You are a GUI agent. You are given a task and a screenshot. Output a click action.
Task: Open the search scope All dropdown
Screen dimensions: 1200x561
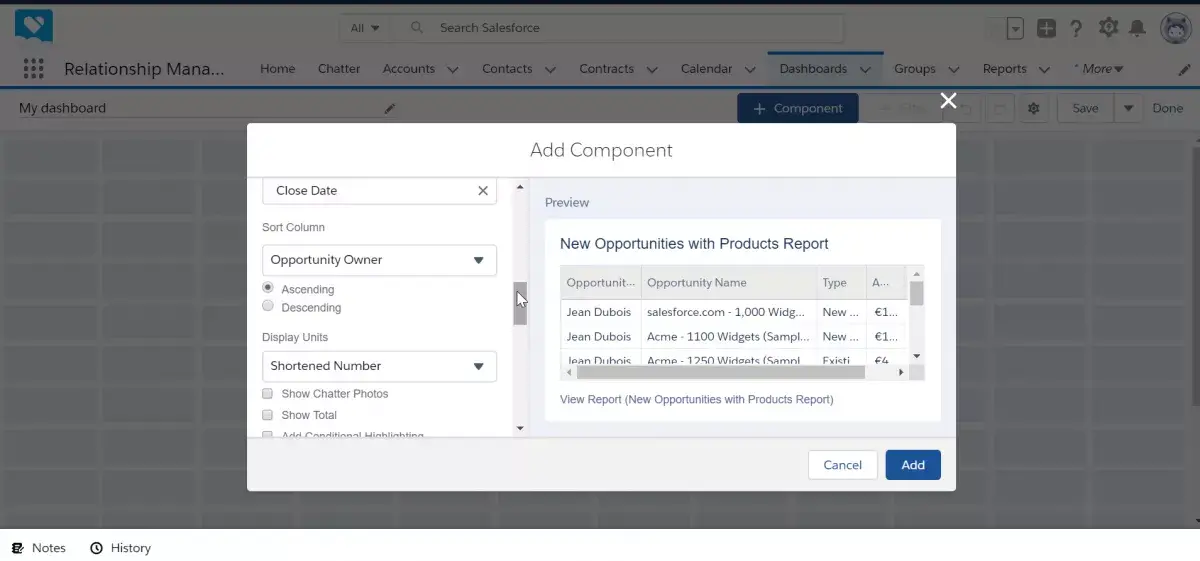(365, 28)
